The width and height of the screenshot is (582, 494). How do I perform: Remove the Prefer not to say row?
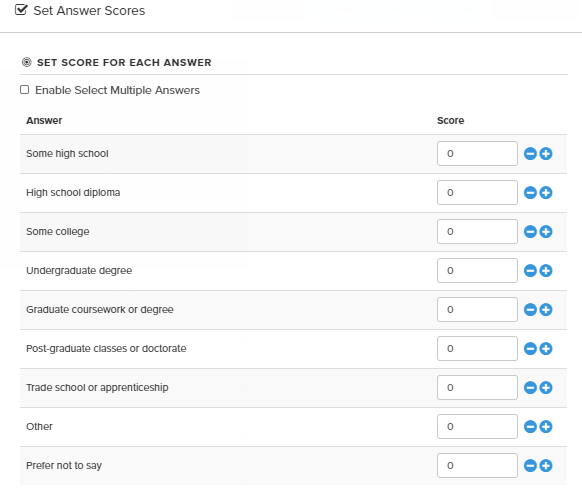coord(530,465)
